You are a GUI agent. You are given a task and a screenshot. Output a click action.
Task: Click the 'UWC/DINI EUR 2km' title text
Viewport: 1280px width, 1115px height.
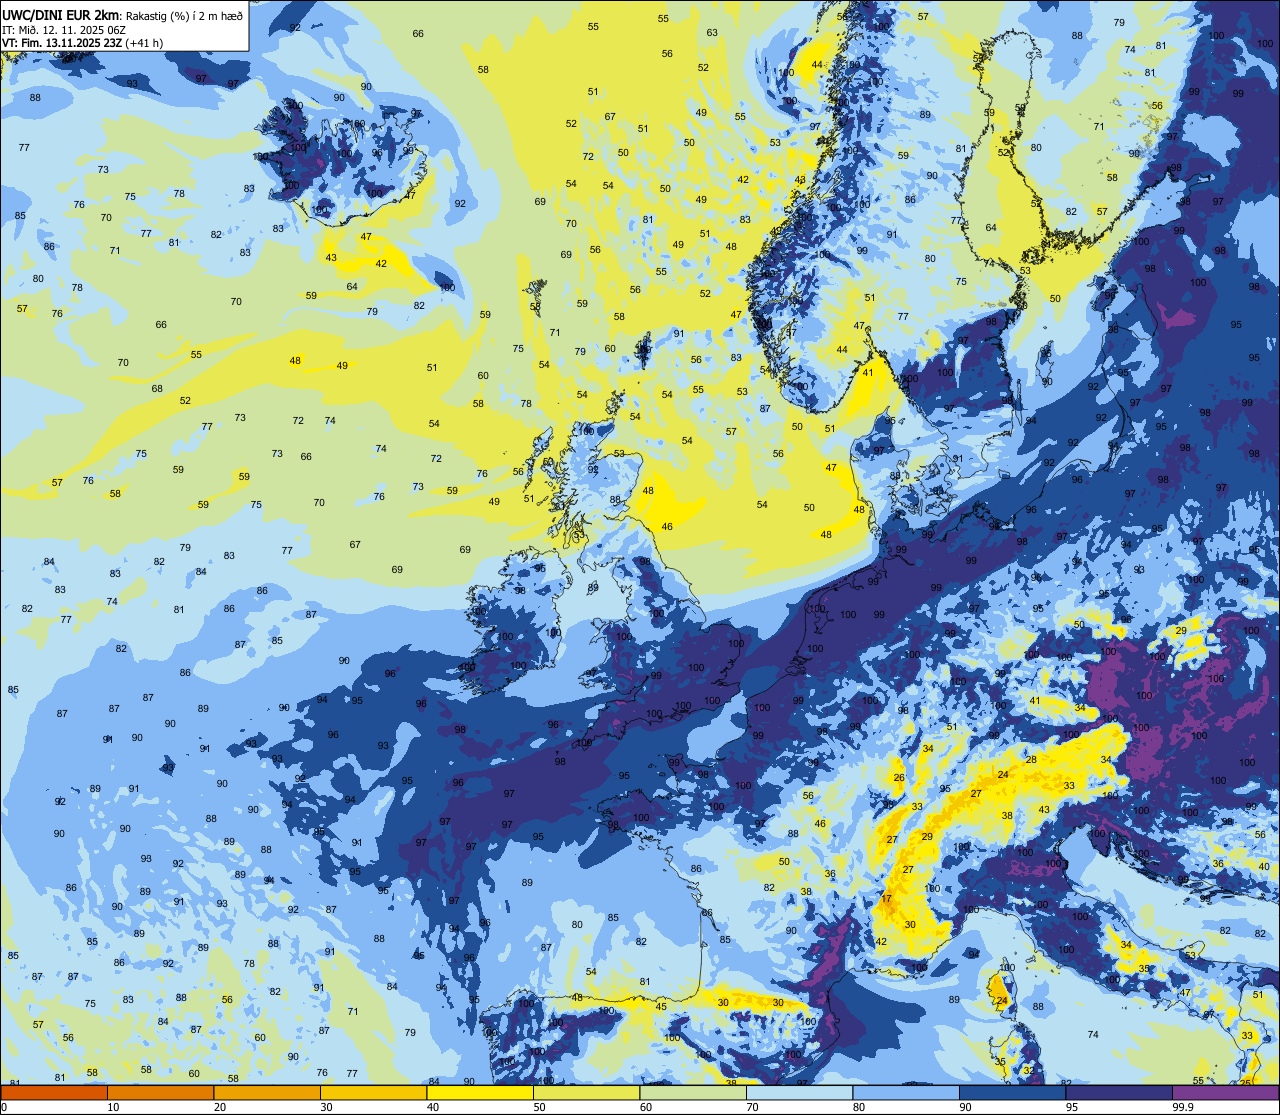[61, 15]
